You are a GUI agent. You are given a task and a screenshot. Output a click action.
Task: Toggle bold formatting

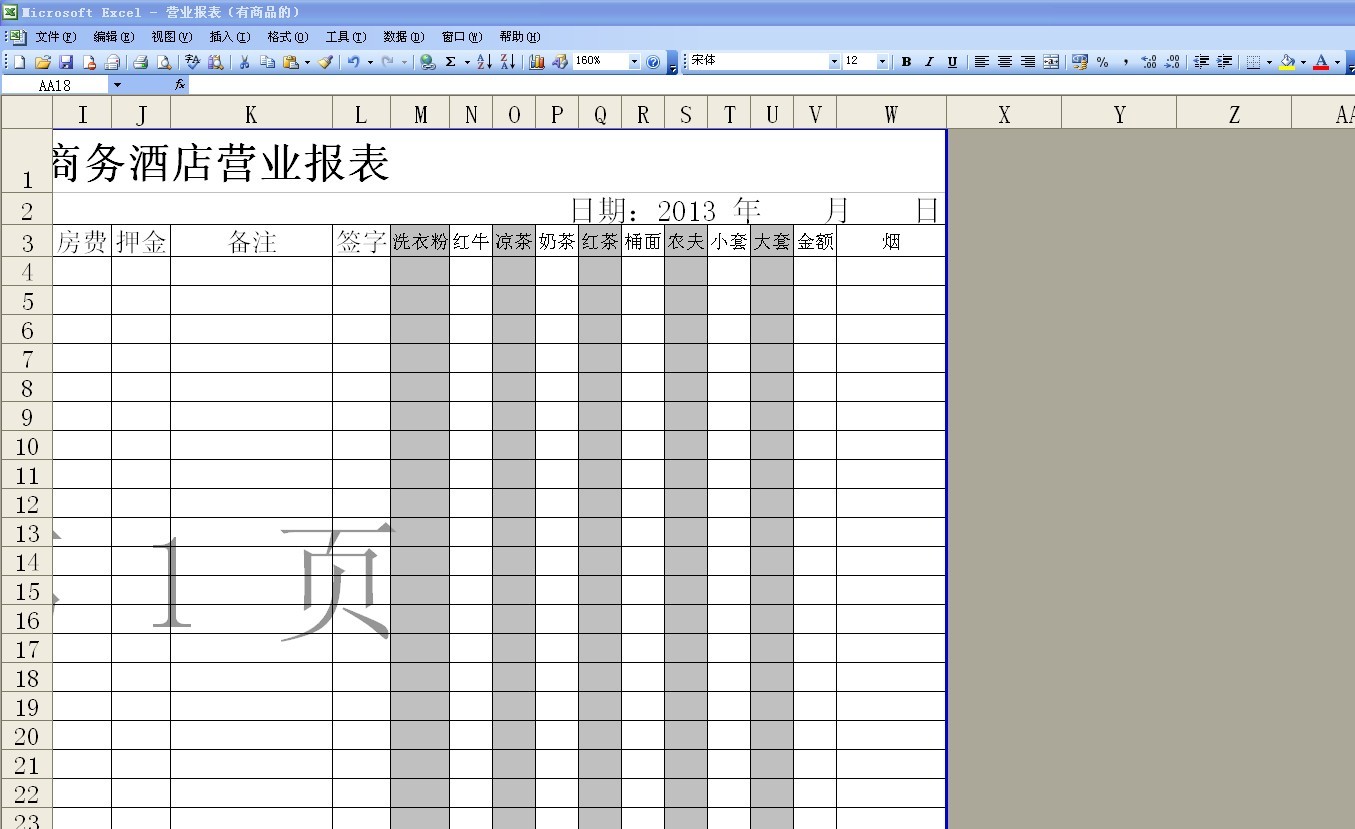(905, 61)
